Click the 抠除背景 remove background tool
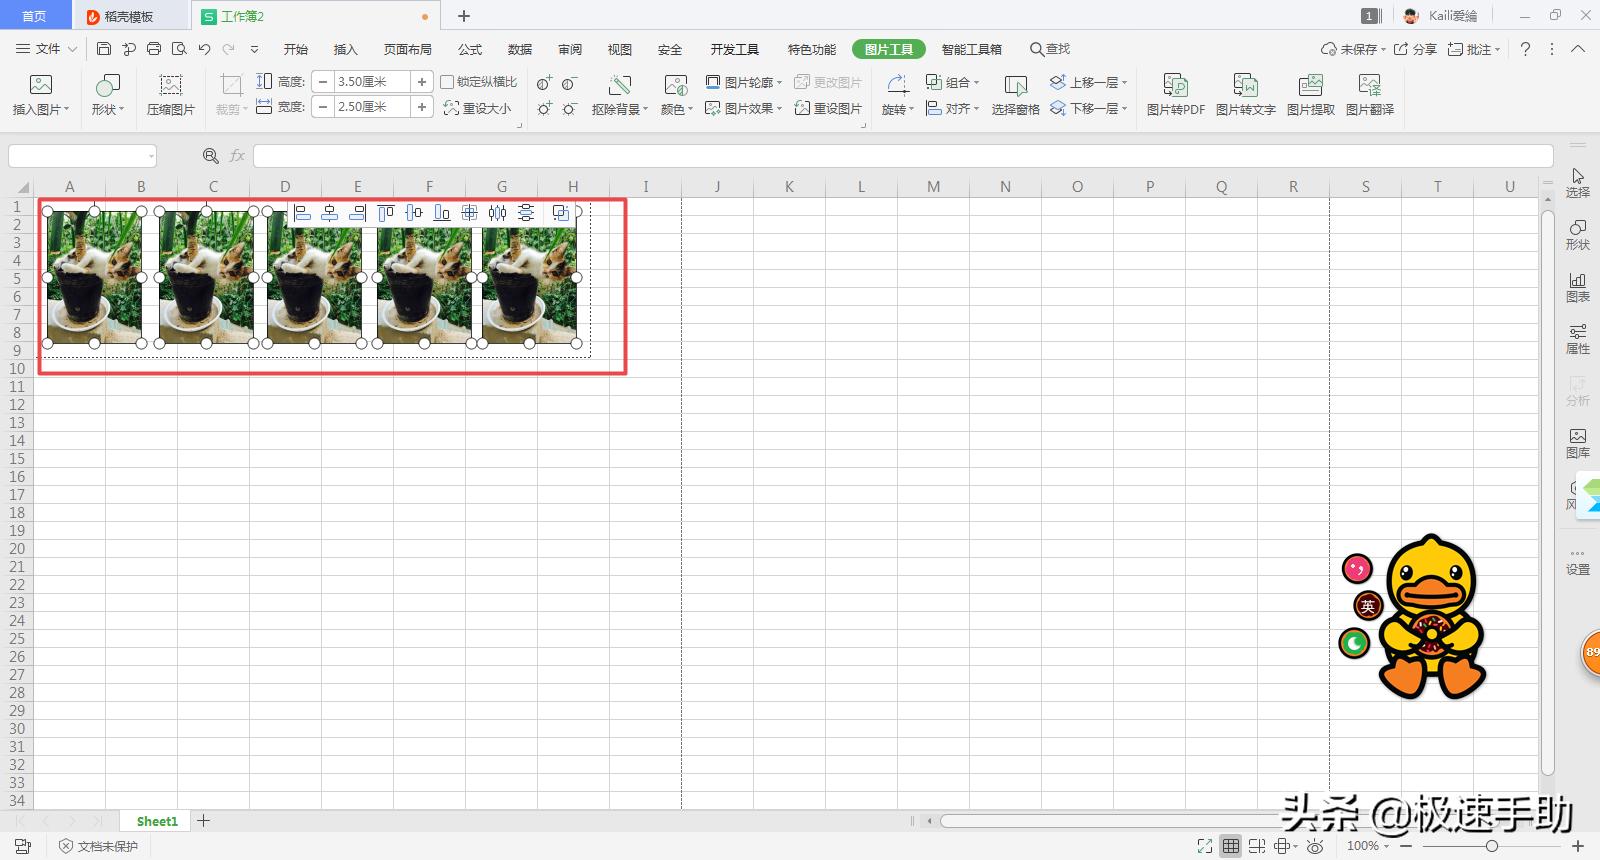Image resolution: width=1600 pixels, height=860 pixels. [619, 94]
